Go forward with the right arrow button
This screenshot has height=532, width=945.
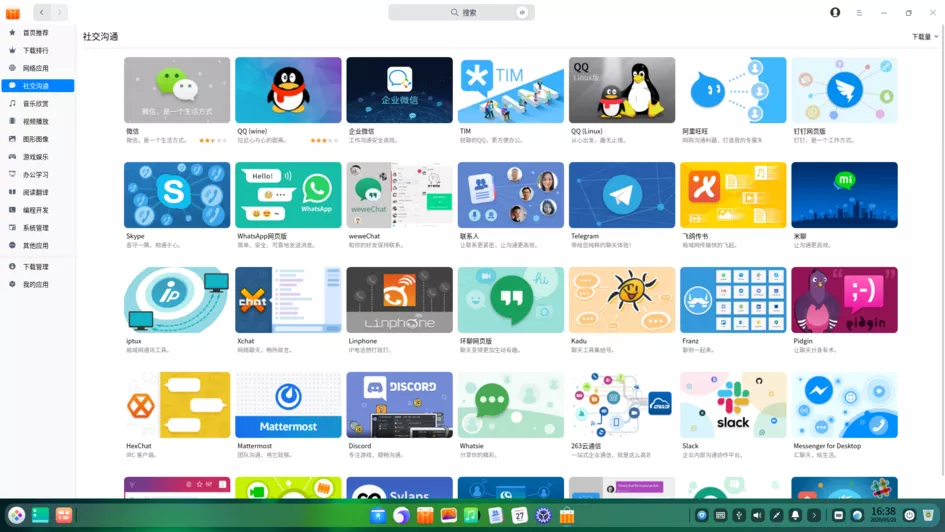59,12
